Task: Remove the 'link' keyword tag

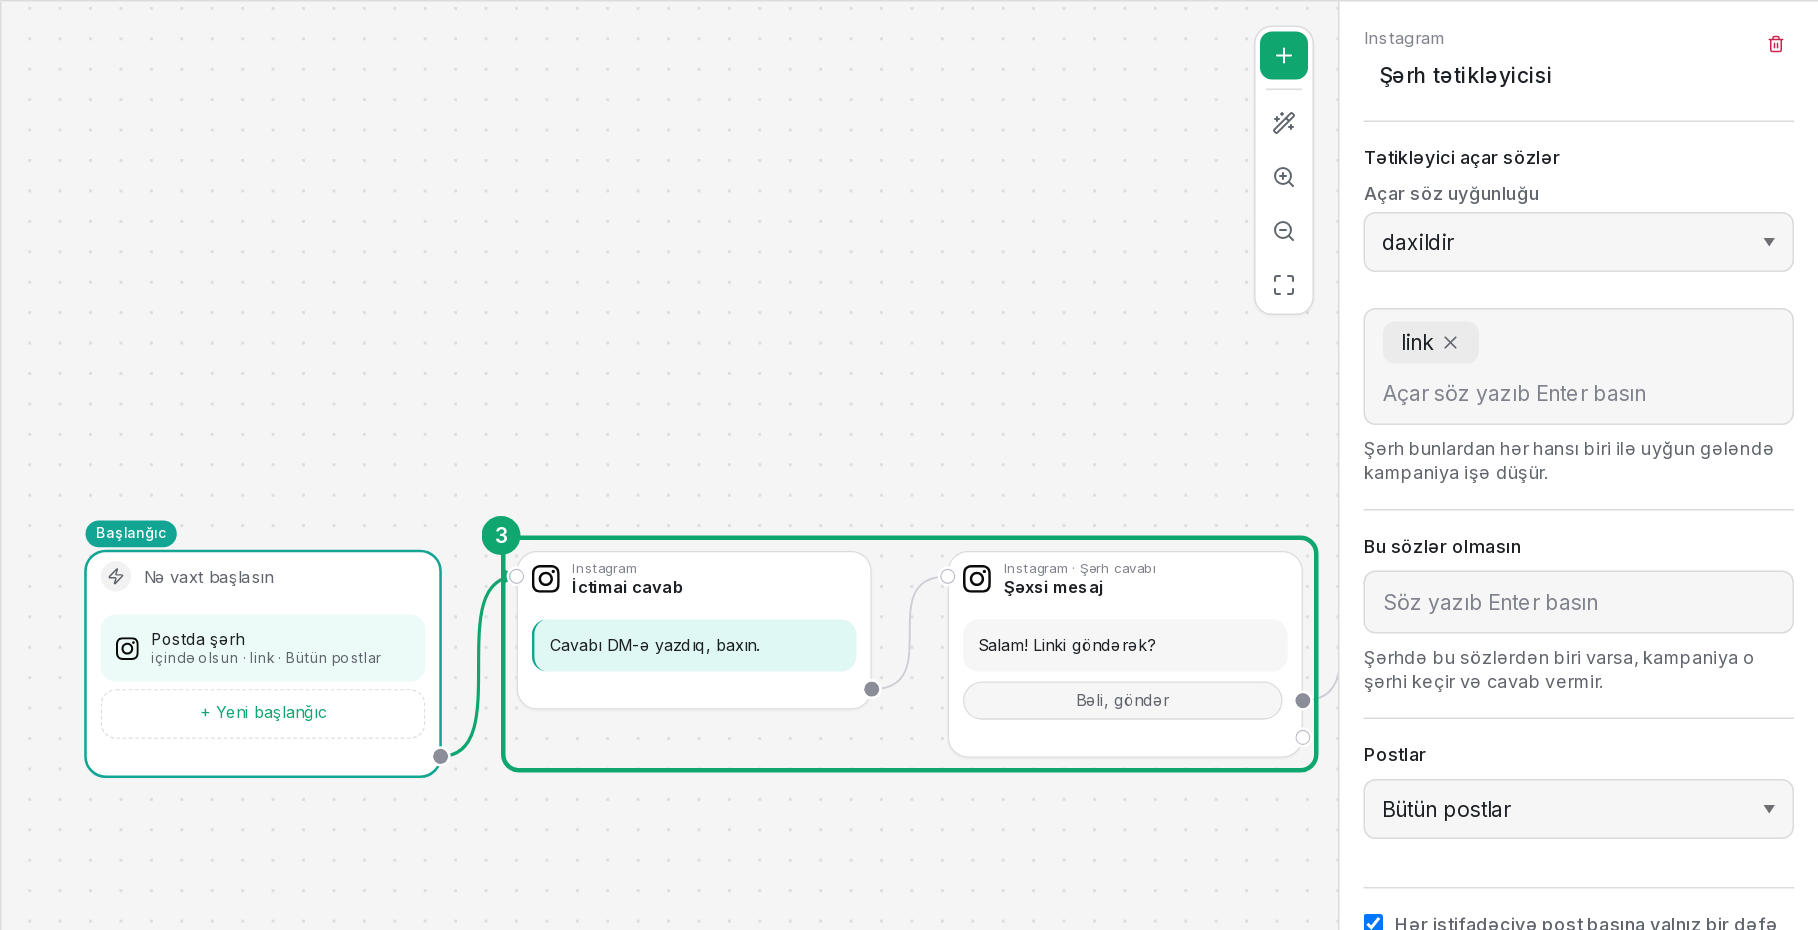Action: (x=1451, y=343)
